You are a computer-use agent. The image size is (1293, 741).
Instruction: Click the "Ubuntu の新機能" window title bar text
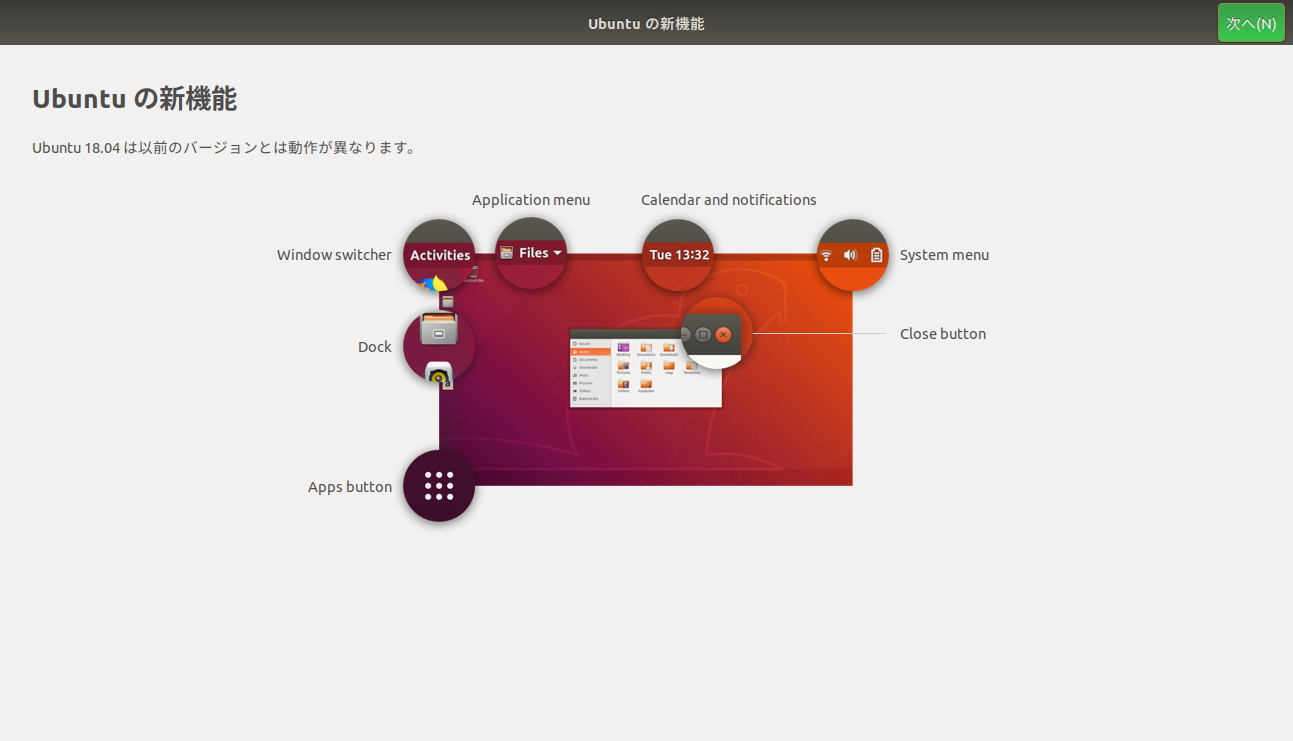(x=646, y=23)
